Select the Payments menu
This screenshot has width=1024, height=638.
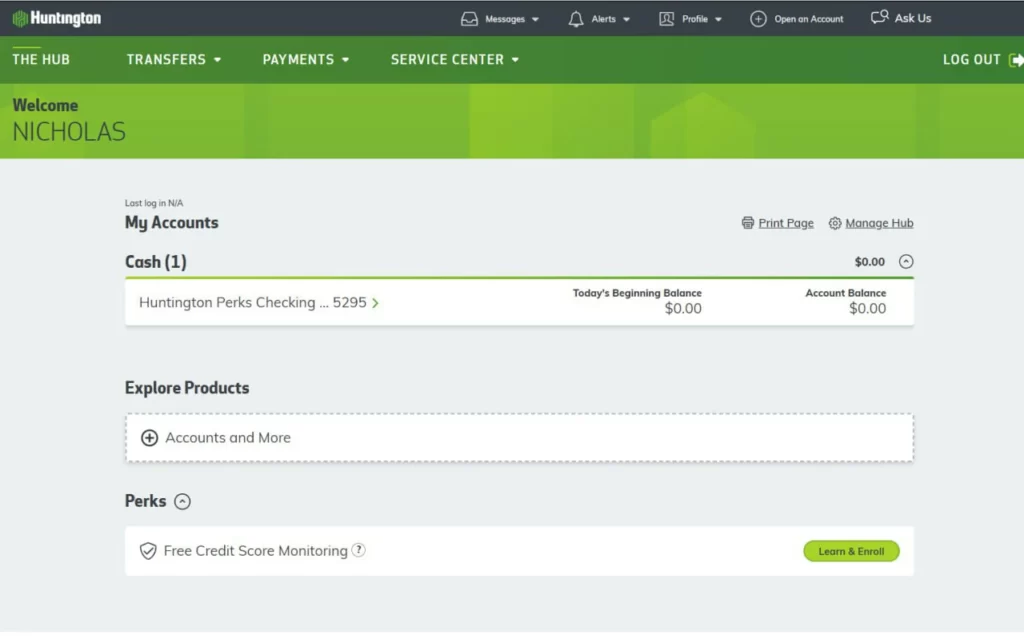(298, 59)
